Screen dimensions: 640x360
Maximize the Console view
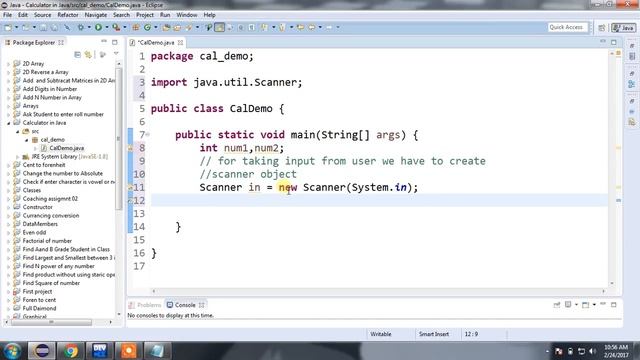(x=613, y=304)
